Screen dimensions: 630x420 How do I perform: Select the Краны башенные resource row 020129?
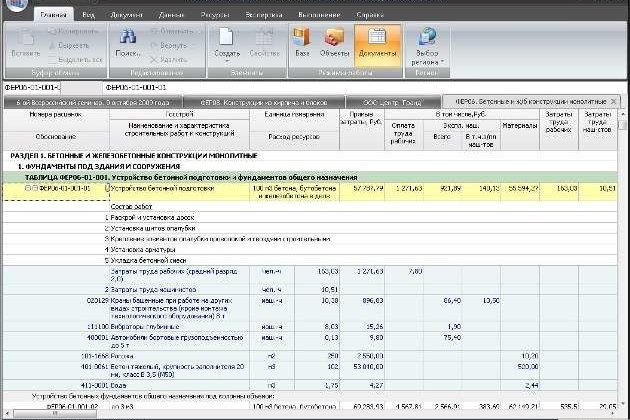[311, 308]
